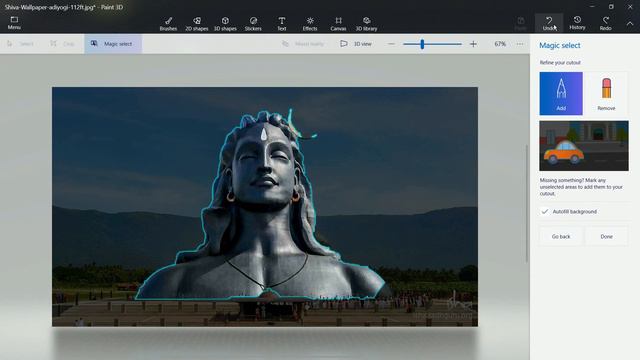Uncheck Autofill background
The width and height of the screenshot is (640, 360).
545,211
